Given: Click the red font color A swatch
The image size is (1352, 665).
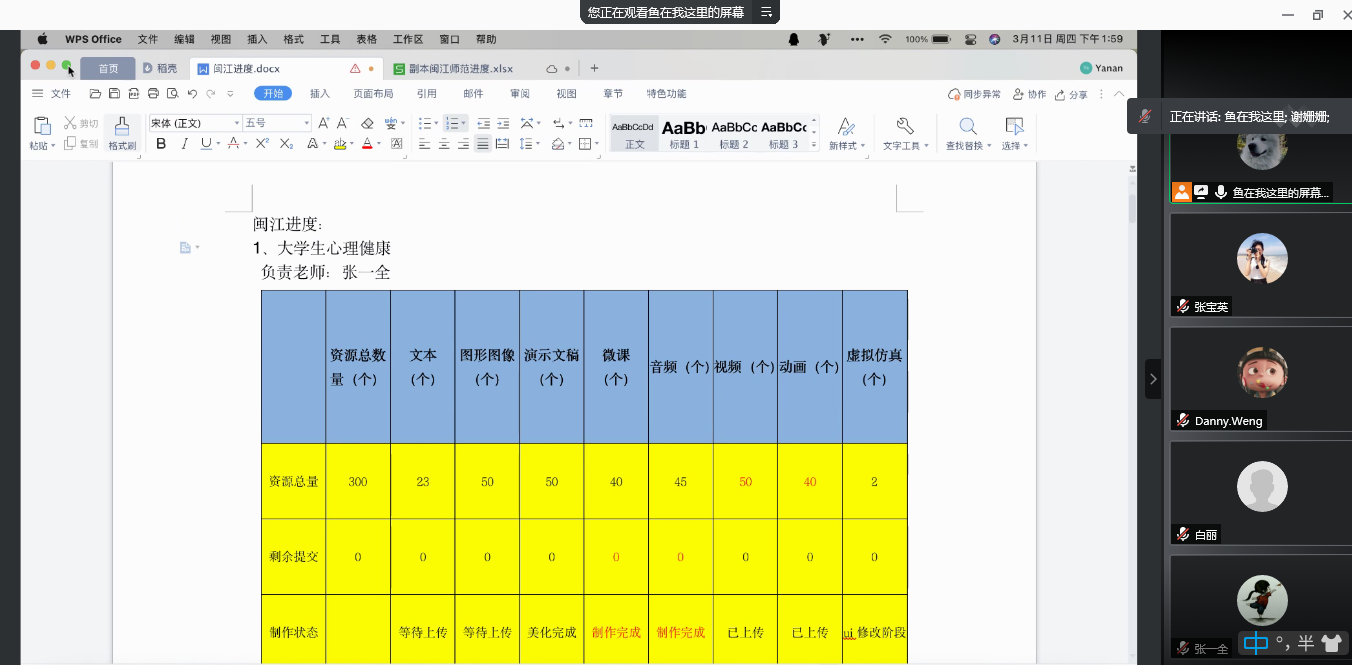Looking at the screenshot, I should [366, 144].
